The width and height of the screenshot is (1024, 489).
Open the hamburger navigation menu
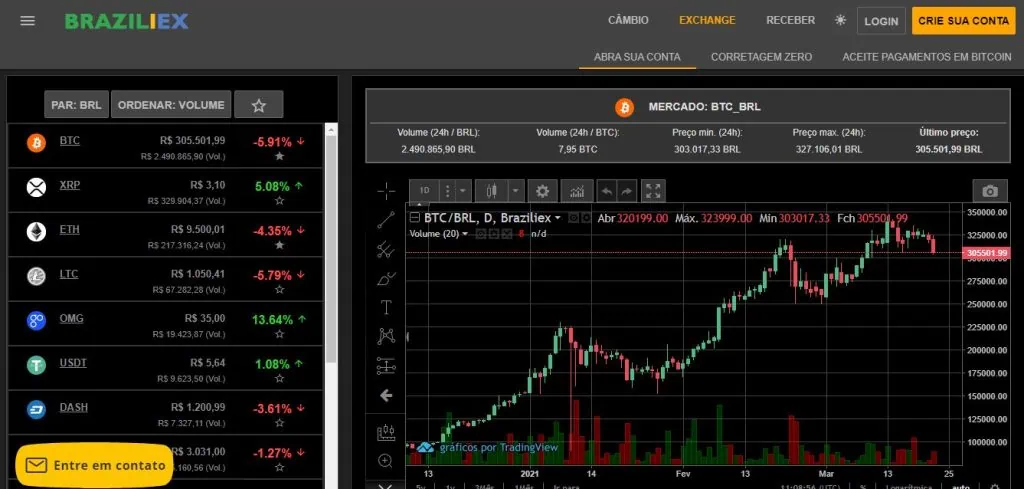27,21
